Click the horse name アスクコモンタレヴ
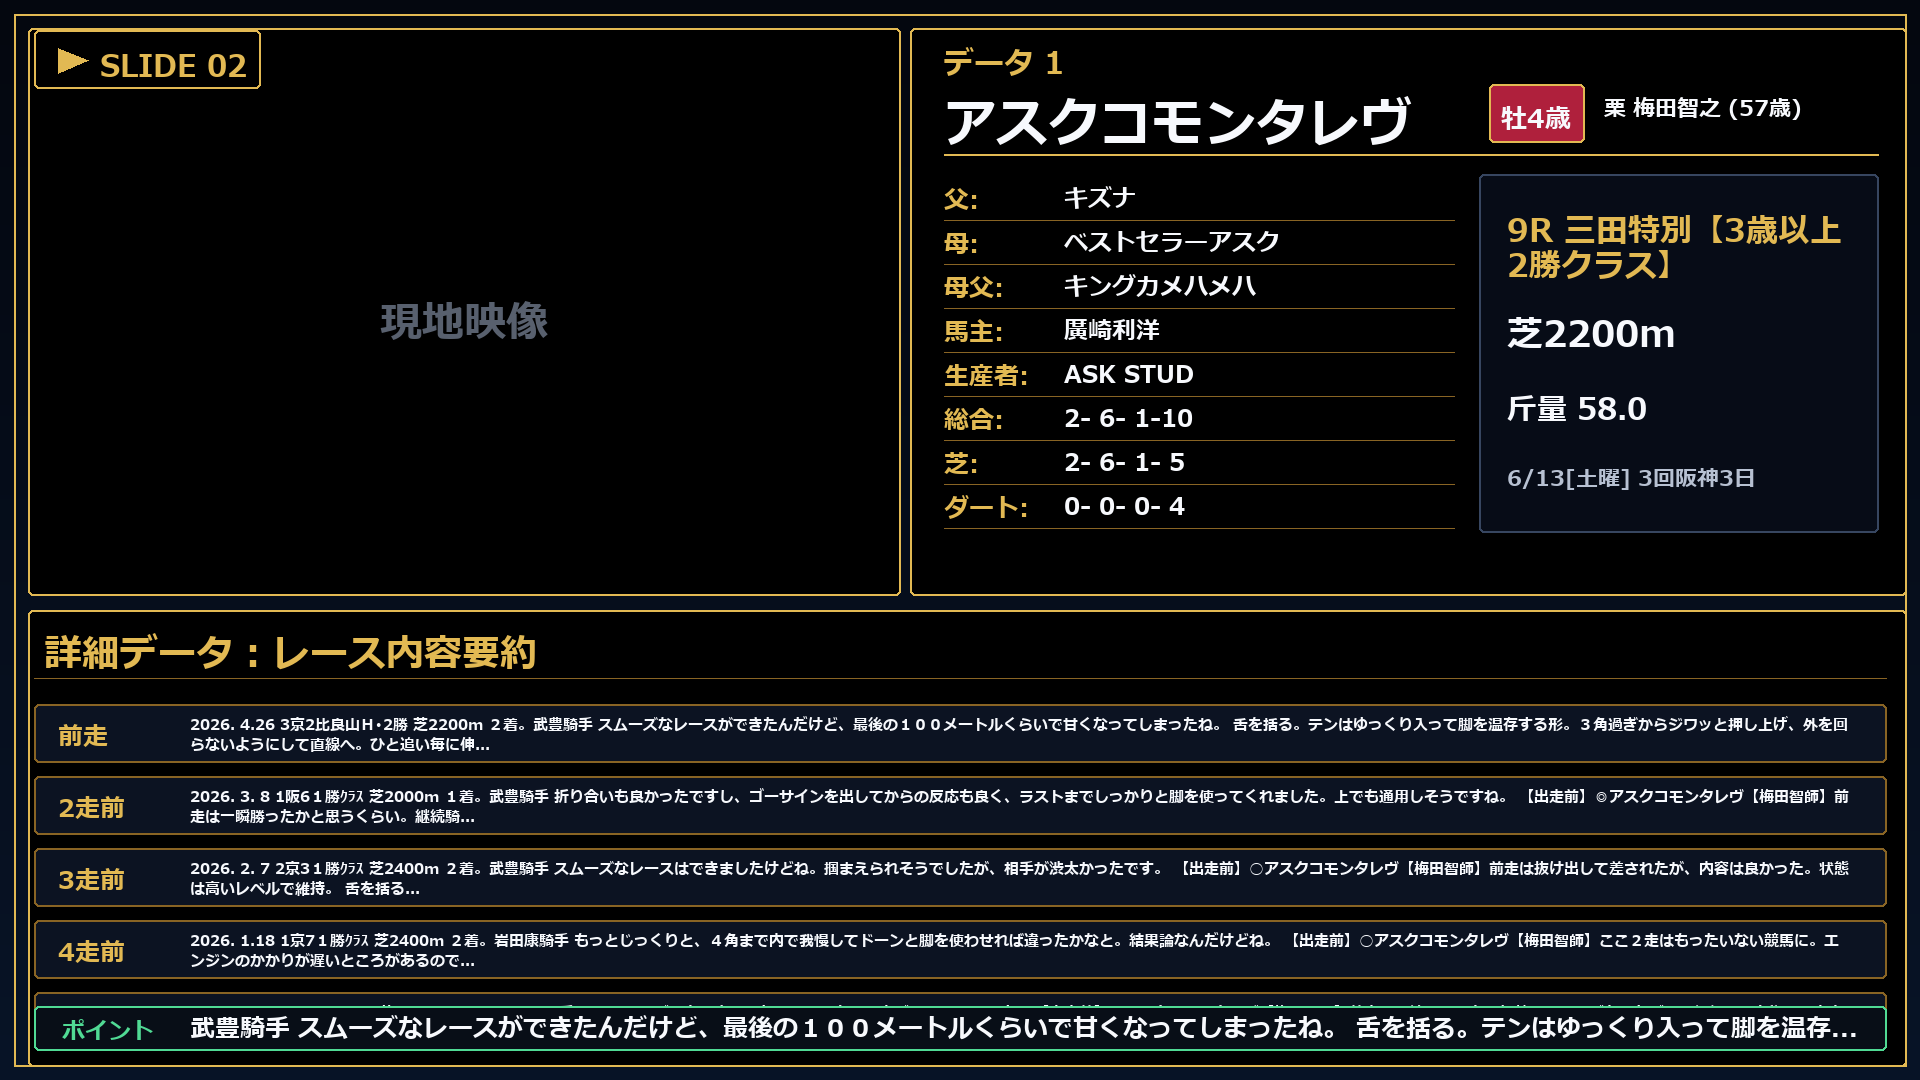1920x1080 pixels. (1178, 121)
